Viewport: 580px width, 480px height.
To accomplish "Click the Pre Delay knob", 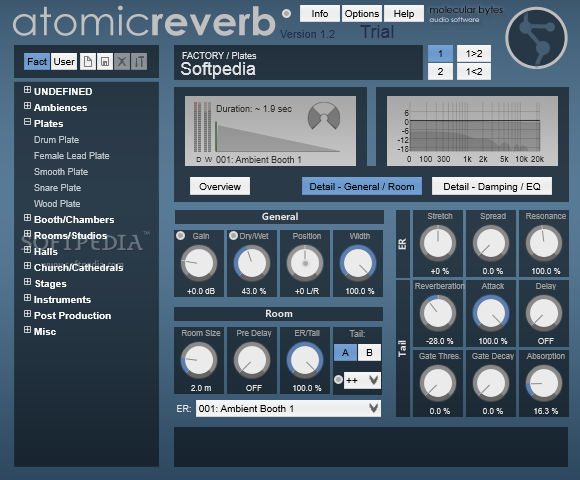I will click(252, 360).
